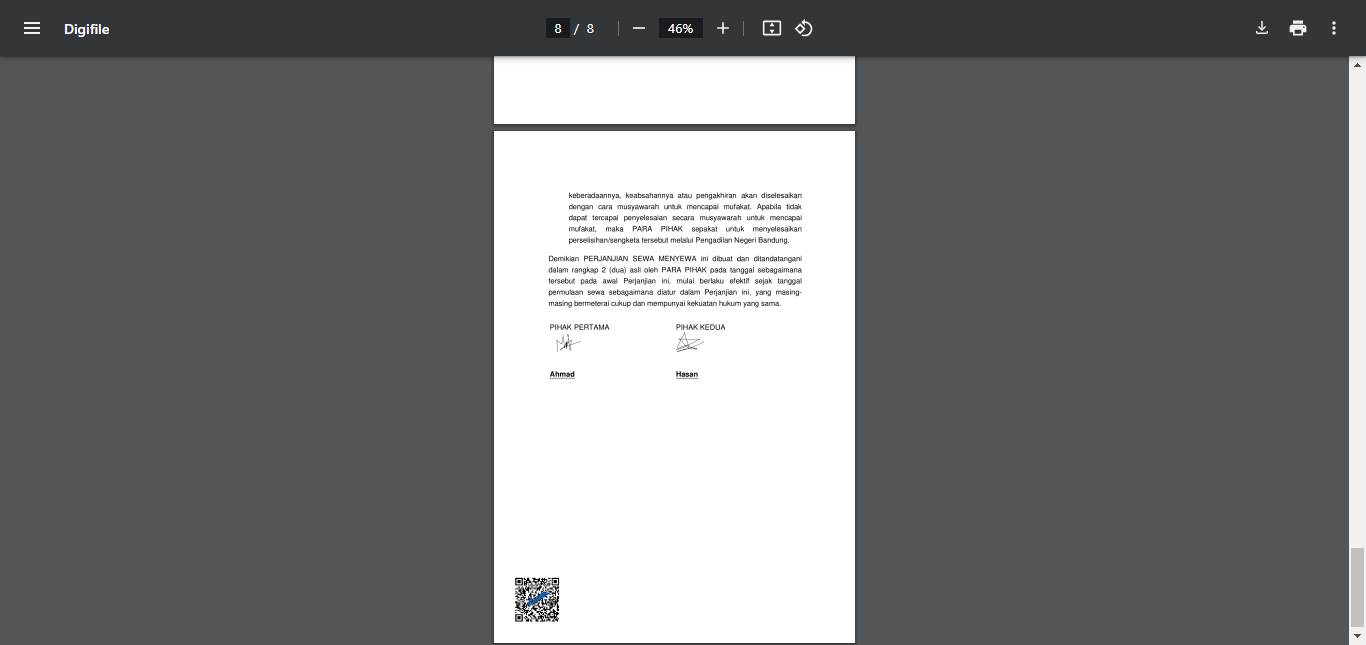Image resolution: width=1366 pixels, height=645 pixels.
Task: Click the scrollbar up arrow
Action: [x=1357, y=63]
